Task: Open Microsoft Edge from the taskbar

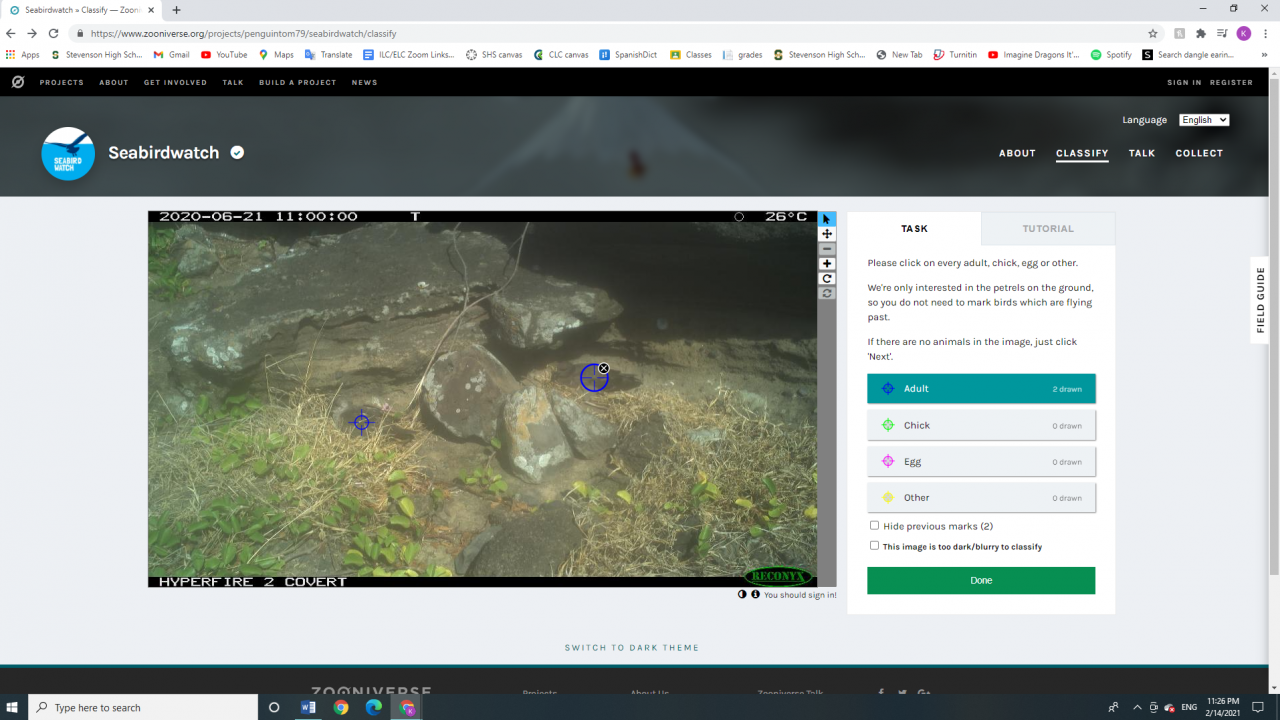Action: [x=373, y=707]
